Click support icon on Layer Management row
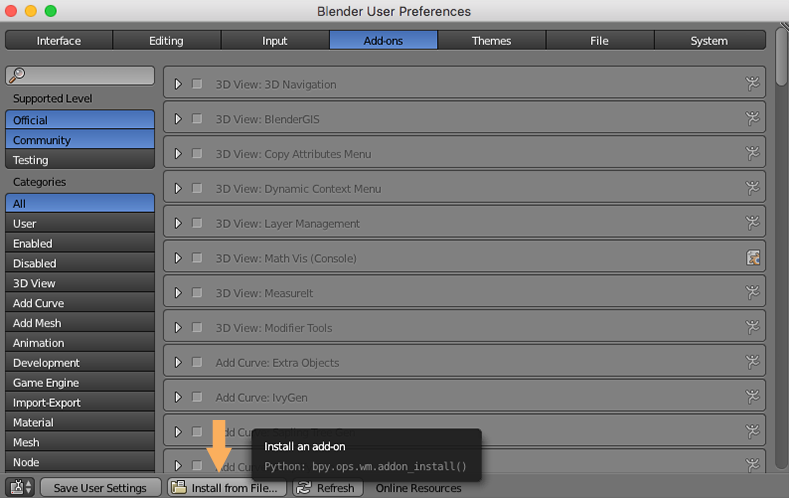 point(752,223)
